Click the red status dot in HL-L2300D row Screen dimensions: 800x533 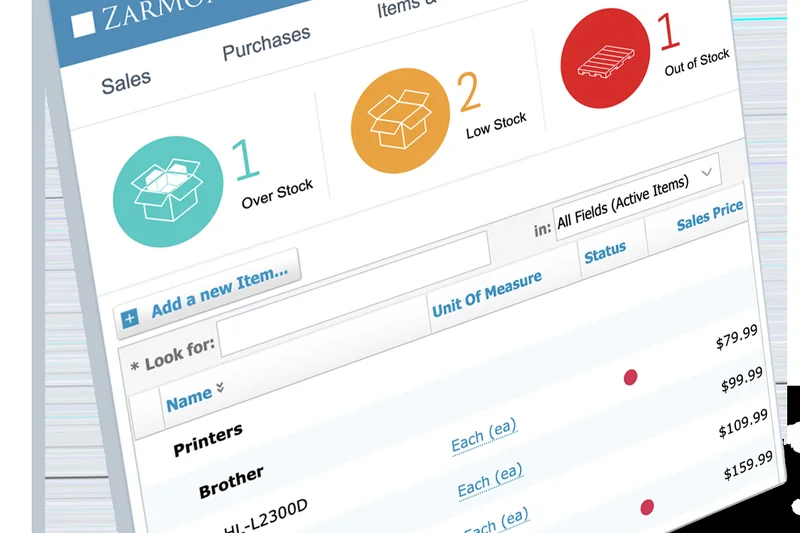point(631,377)
